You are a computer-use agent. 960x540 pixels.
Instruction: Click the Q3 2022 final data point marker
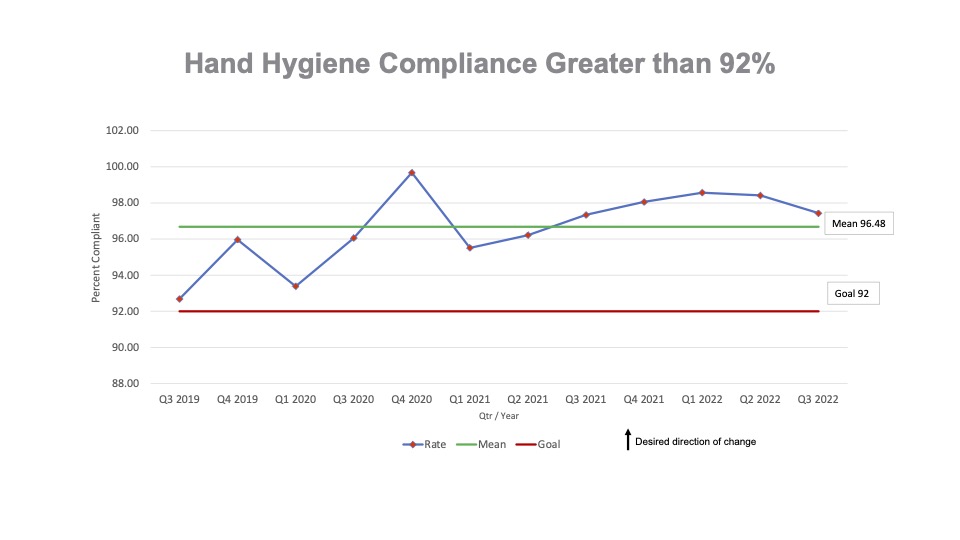[818, 213]
